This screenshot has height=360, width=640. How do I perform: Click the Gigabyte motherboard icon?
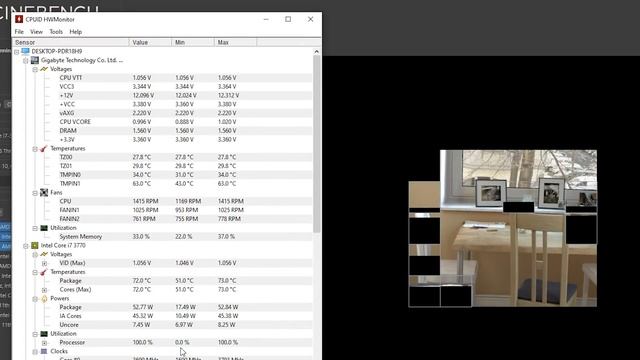pos(35,60)
